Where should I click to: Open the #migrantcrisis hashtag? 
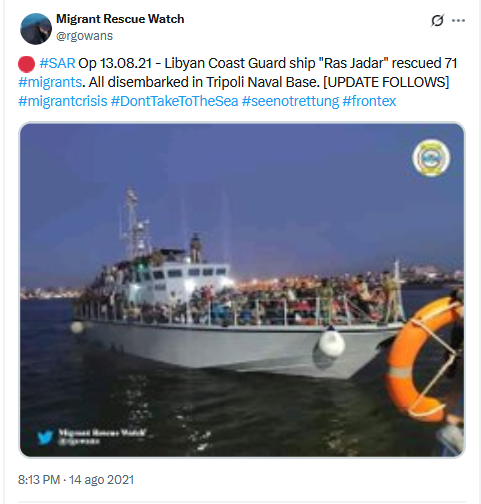[x=63, y=101]
